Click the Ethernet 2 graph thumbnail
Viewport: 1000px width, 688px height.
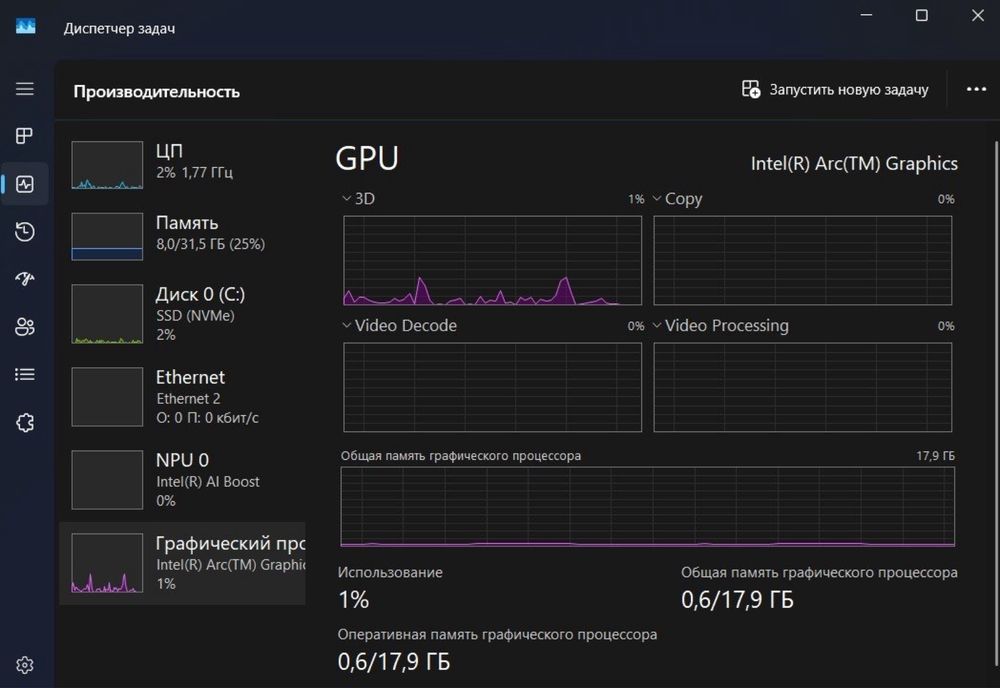click(107, 397)
